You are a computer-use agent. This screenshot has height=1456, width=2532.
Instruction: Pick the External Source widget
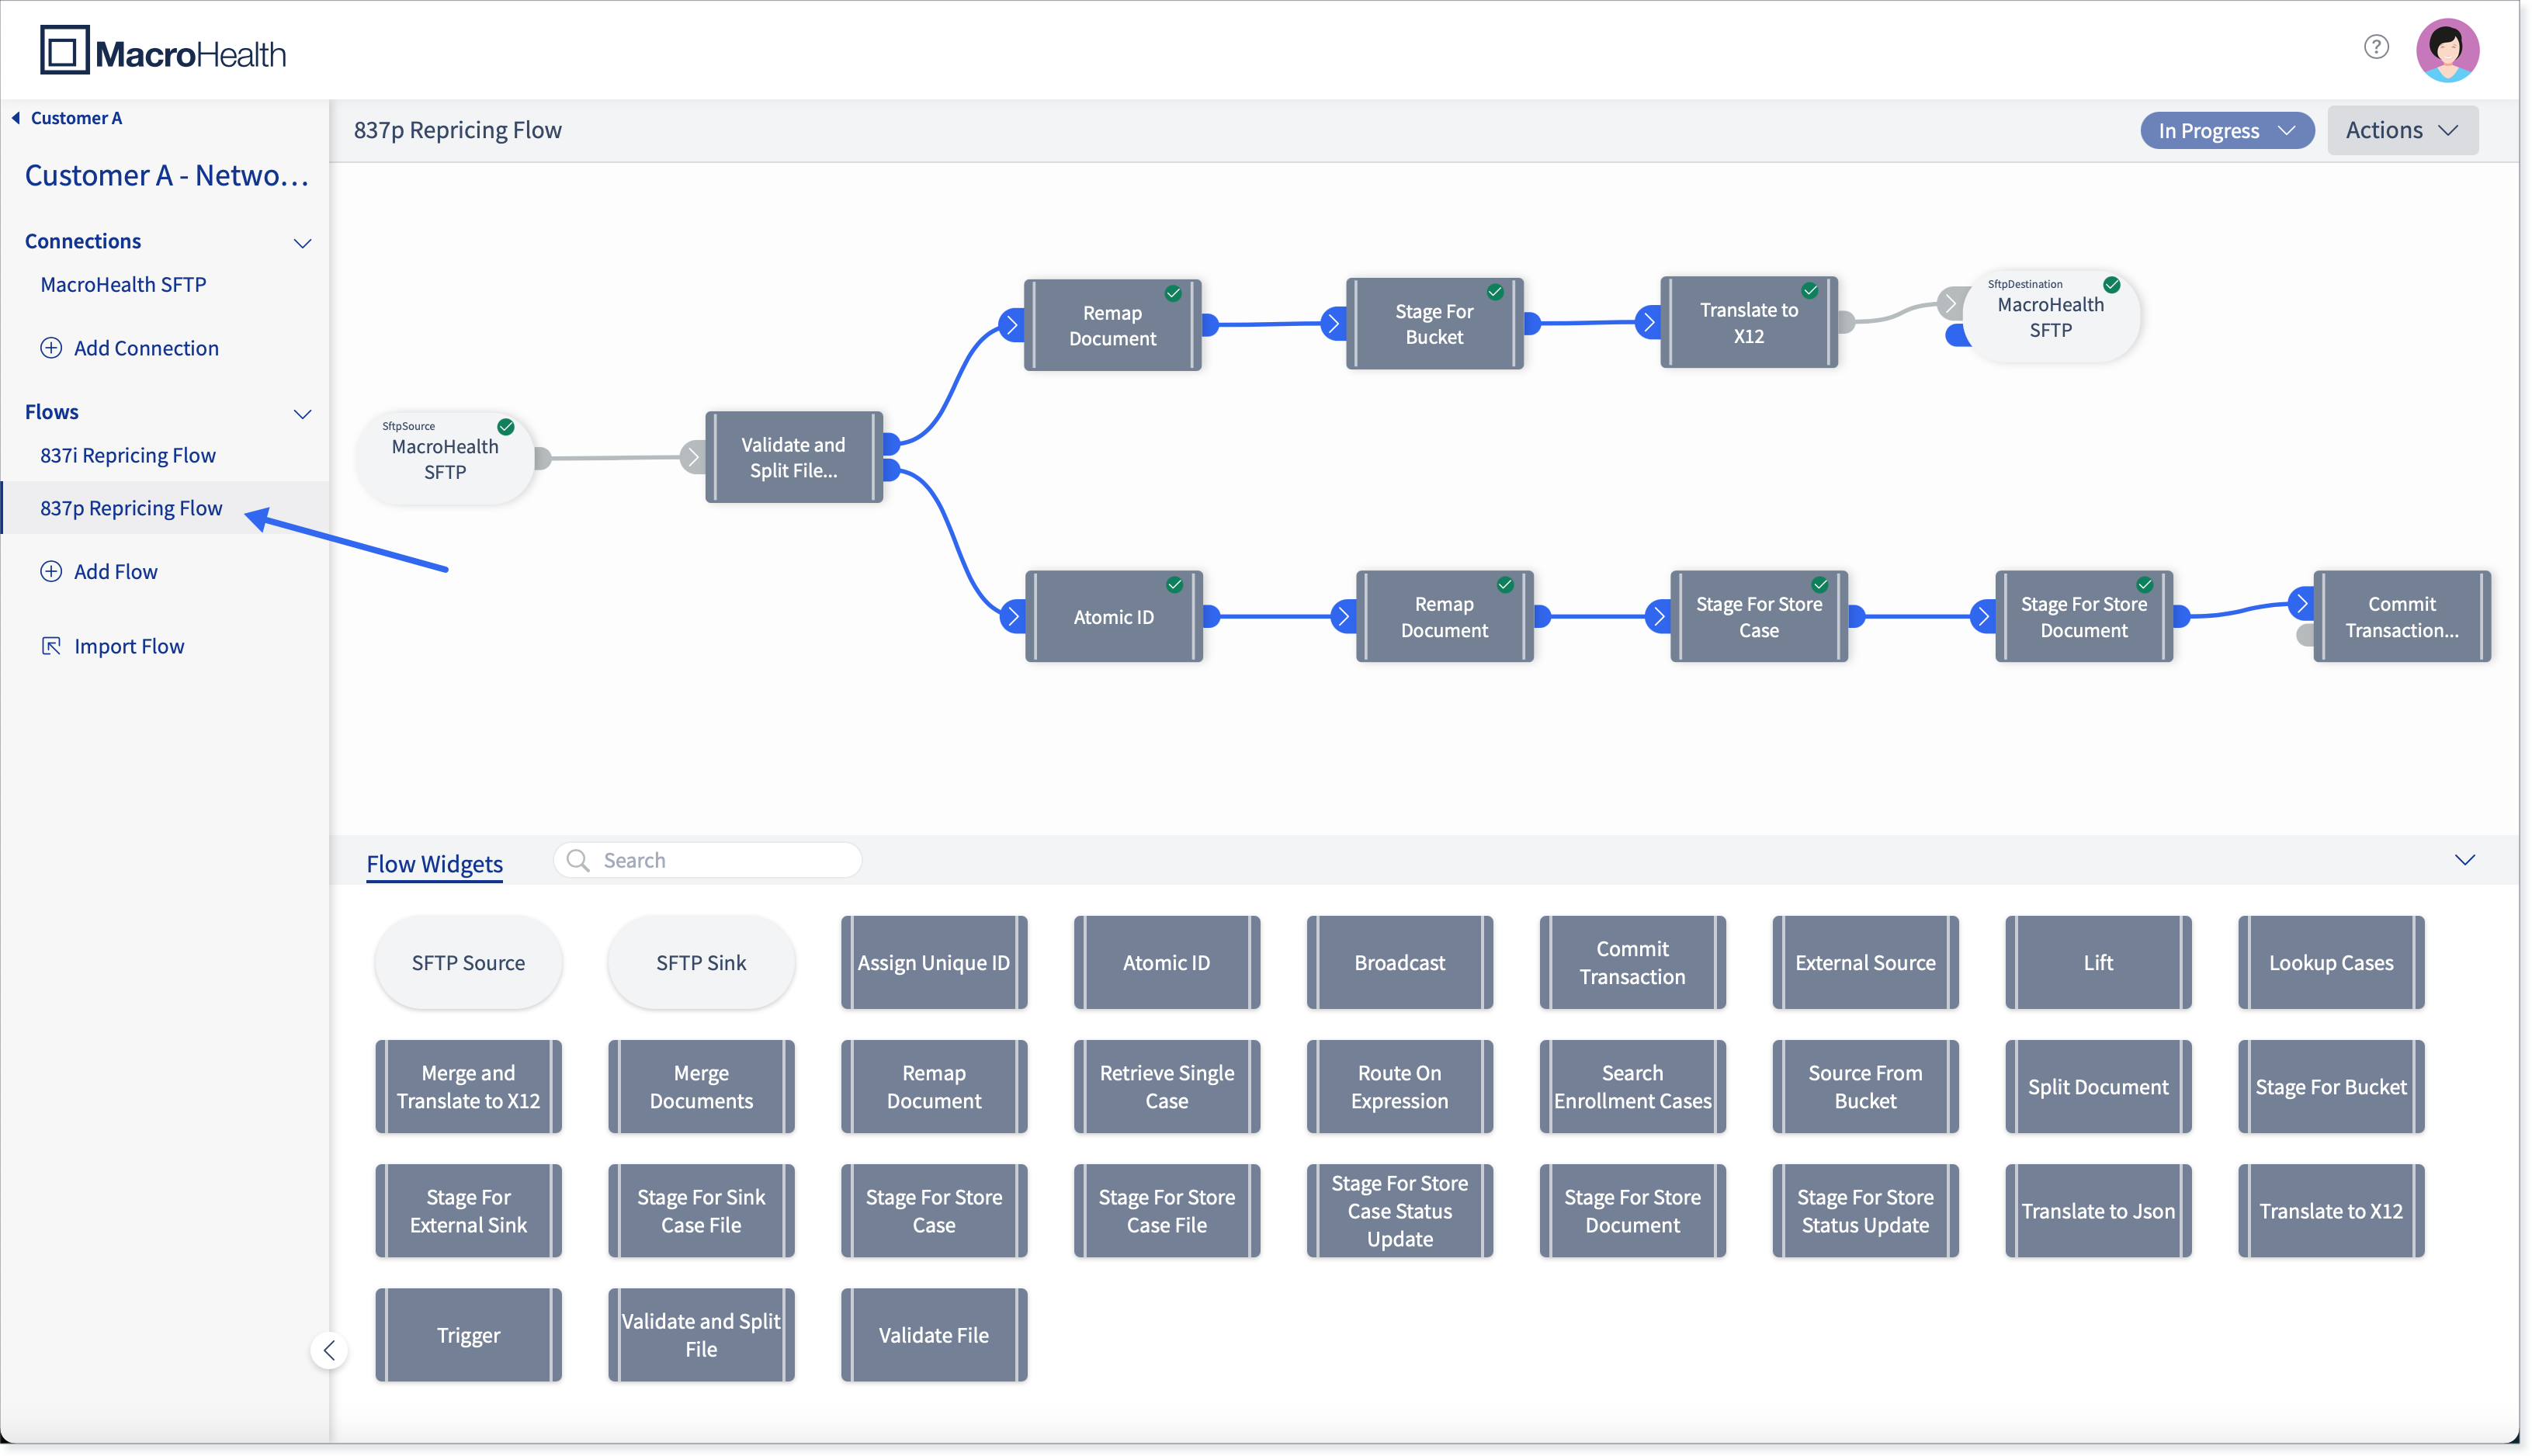(x=1865, y=962)
